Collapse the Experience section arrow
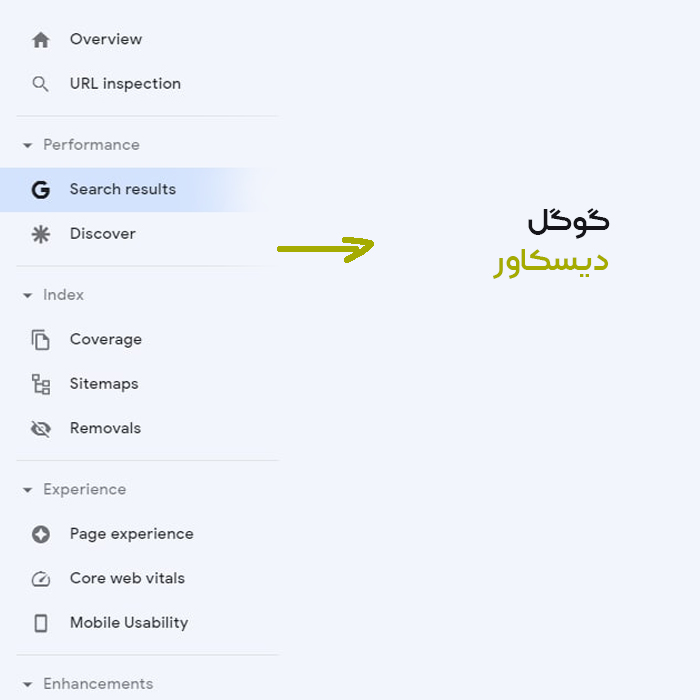Image resolution: width=700 pixels, height=700 pixels. pyautogui.click(x=28, y=490)
